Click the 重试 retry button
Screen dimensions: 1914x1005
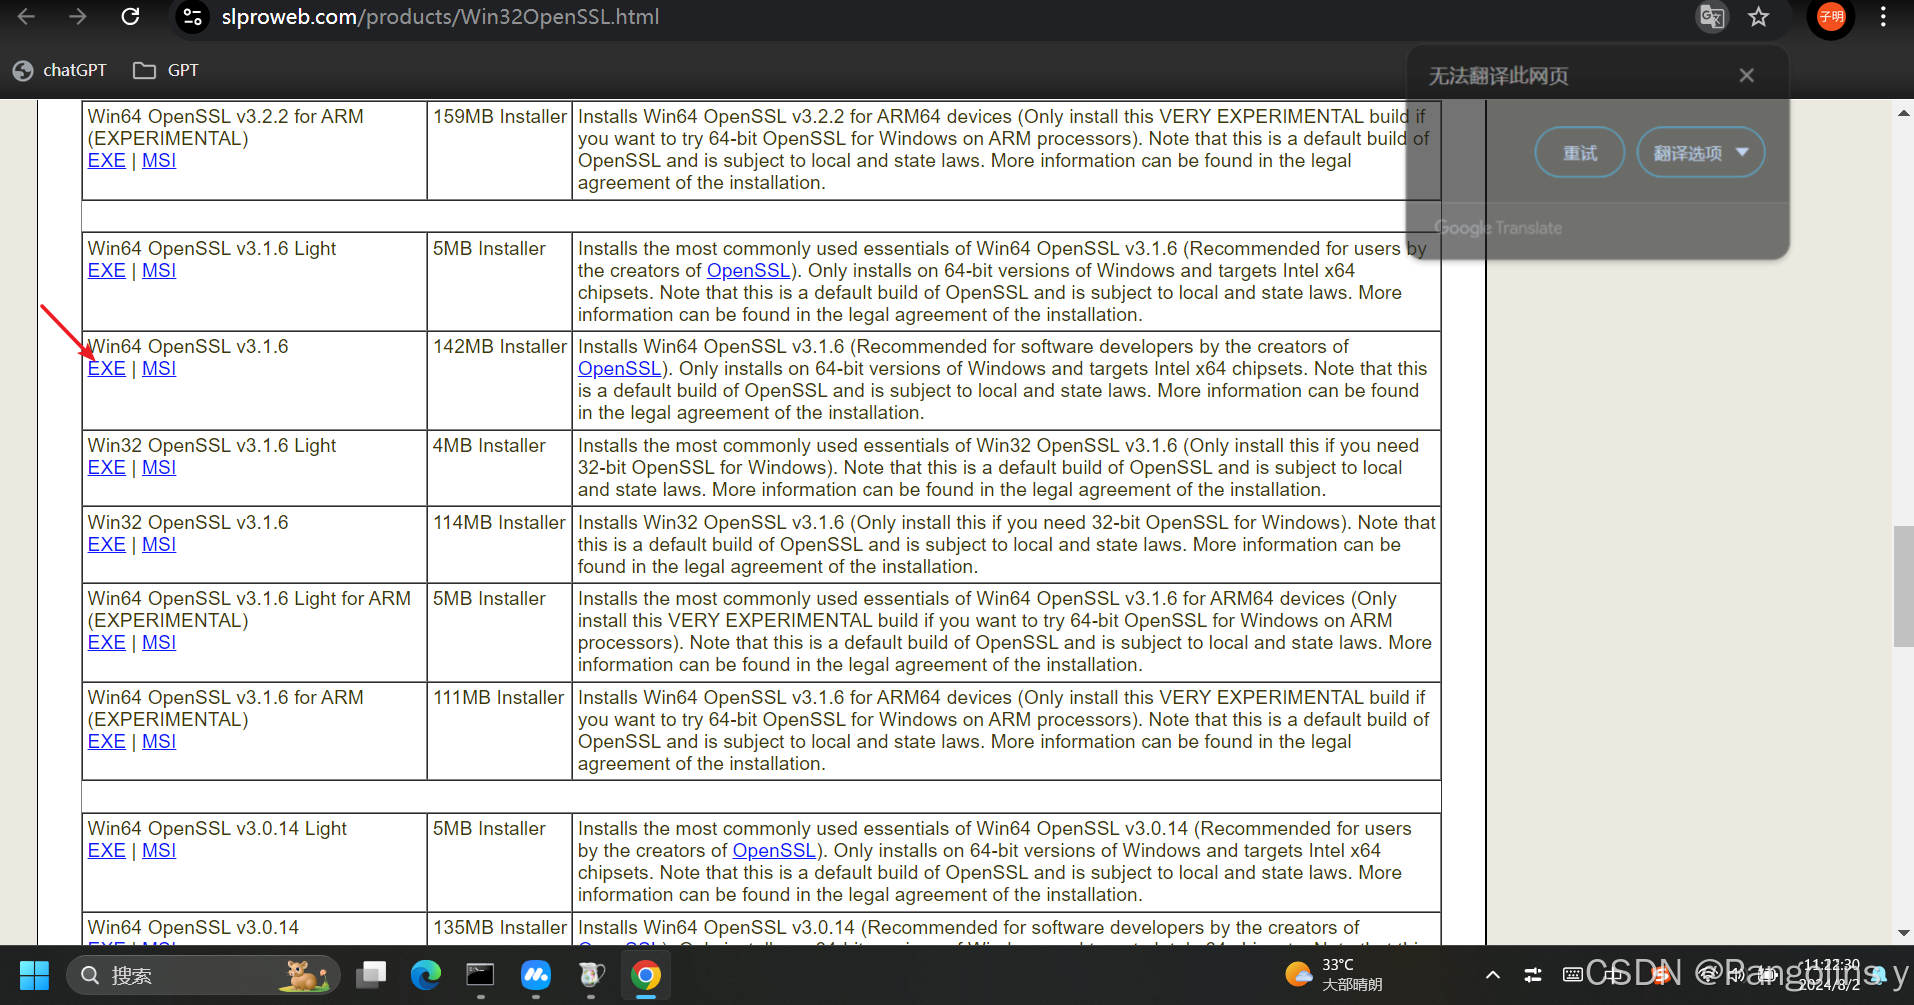pyautogui.click(x=1580, y=153)
